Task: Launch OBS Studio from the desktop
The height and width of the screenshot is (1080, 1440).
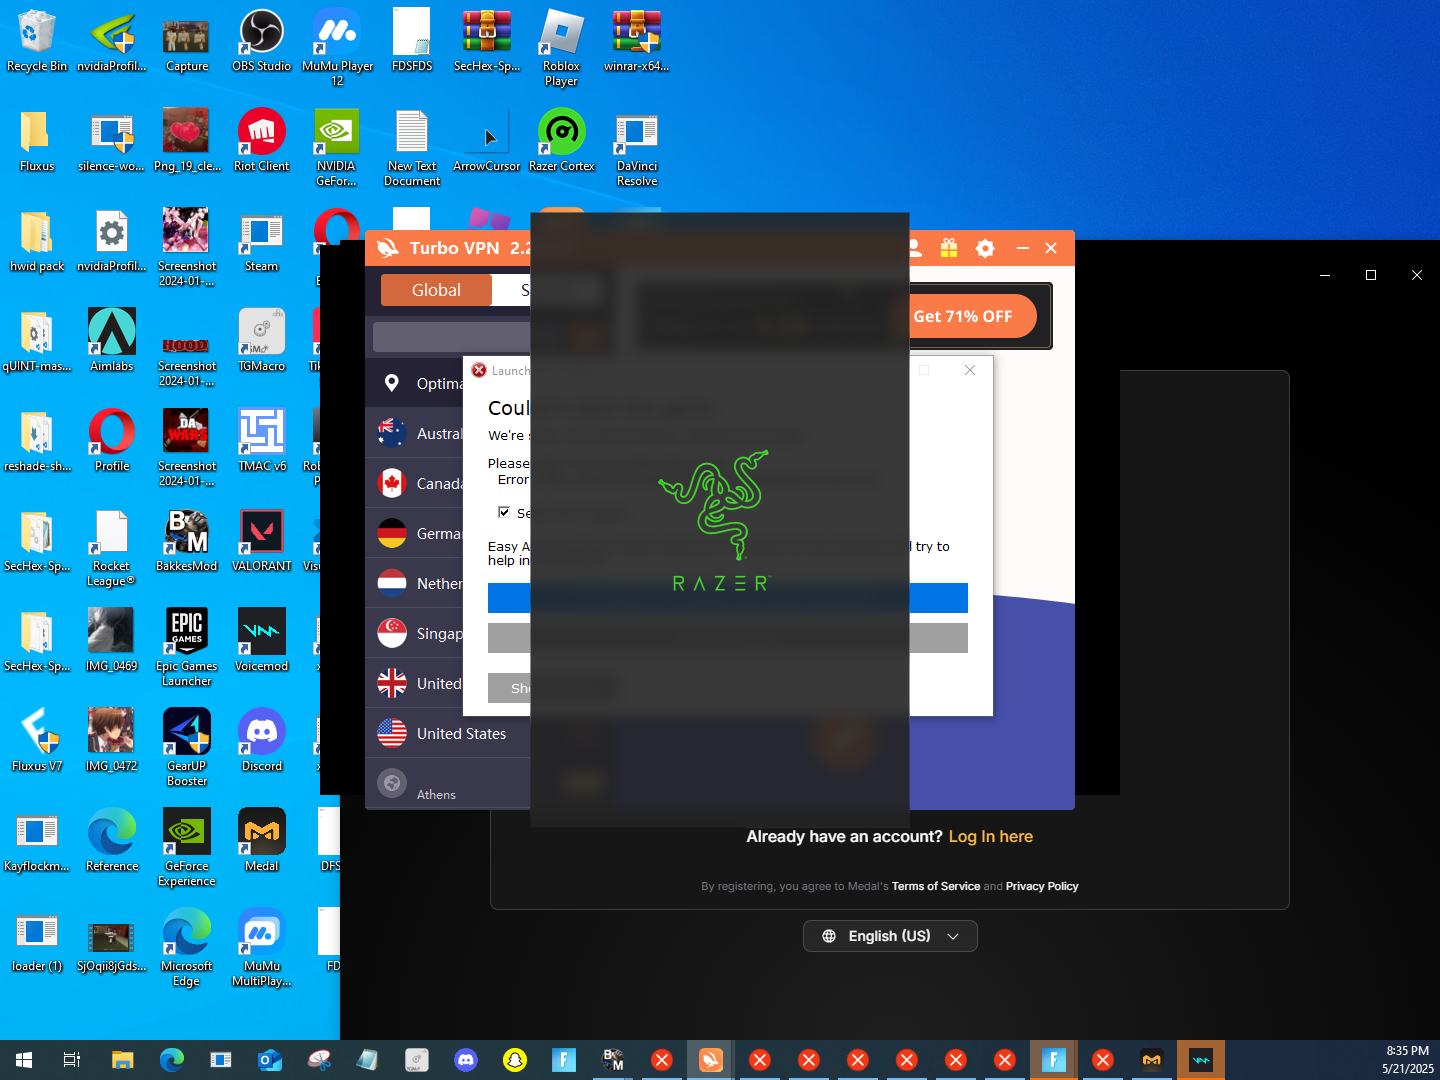Action: (262, 41)
